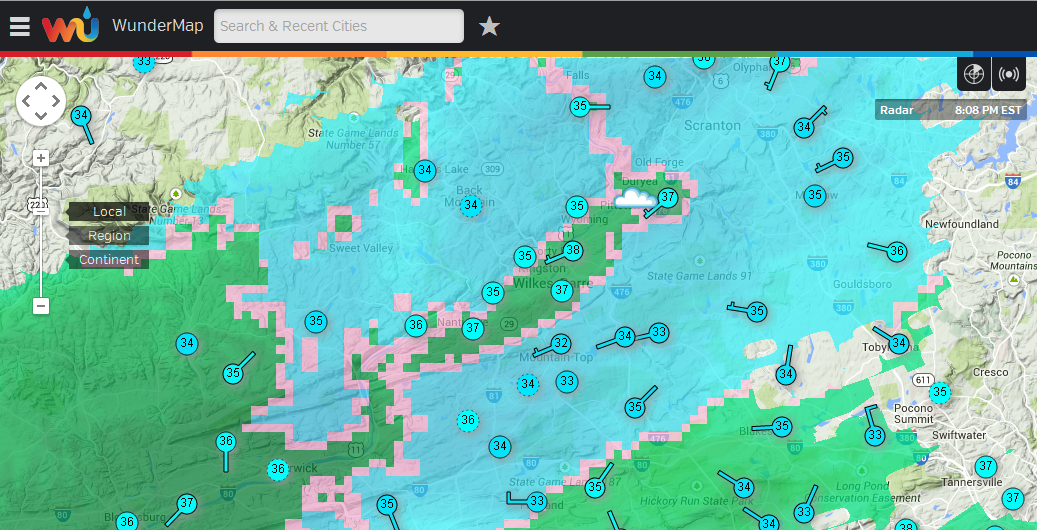Image resolution: width=1037 pixels, height=530 pixels.
Task: Open the hamburger menu
Action: click(x=20, y=27)
